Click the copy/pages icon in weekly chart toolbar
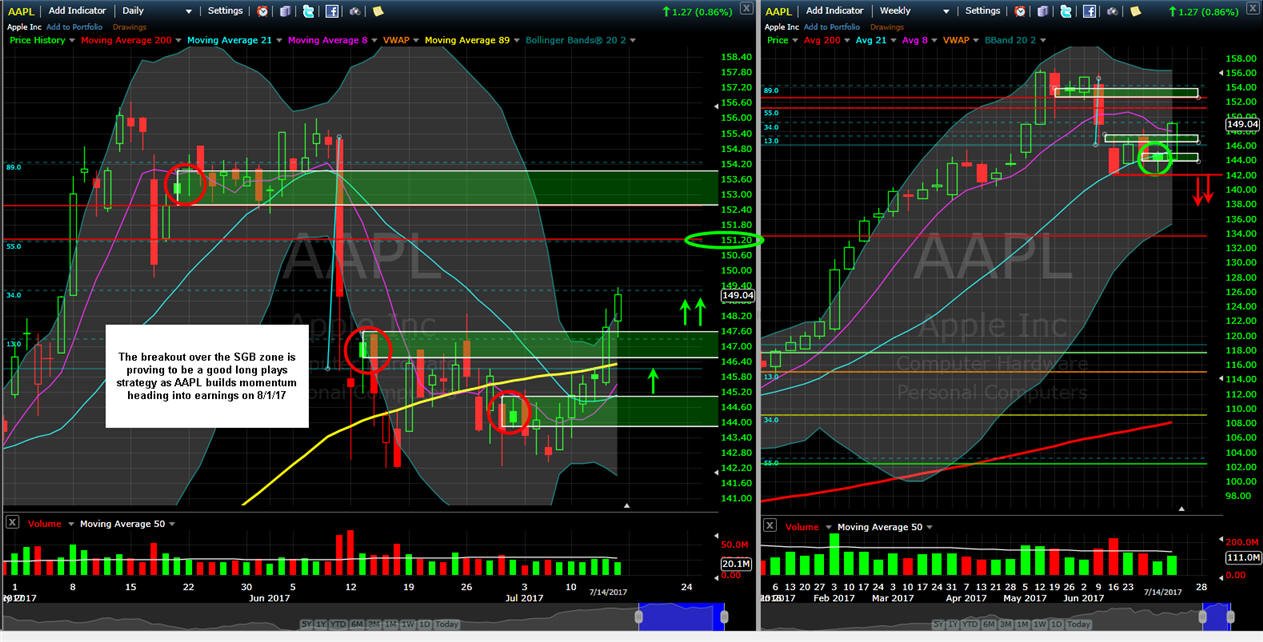Viewport: 1263px width, 642px height. (x=1042, y=11)
